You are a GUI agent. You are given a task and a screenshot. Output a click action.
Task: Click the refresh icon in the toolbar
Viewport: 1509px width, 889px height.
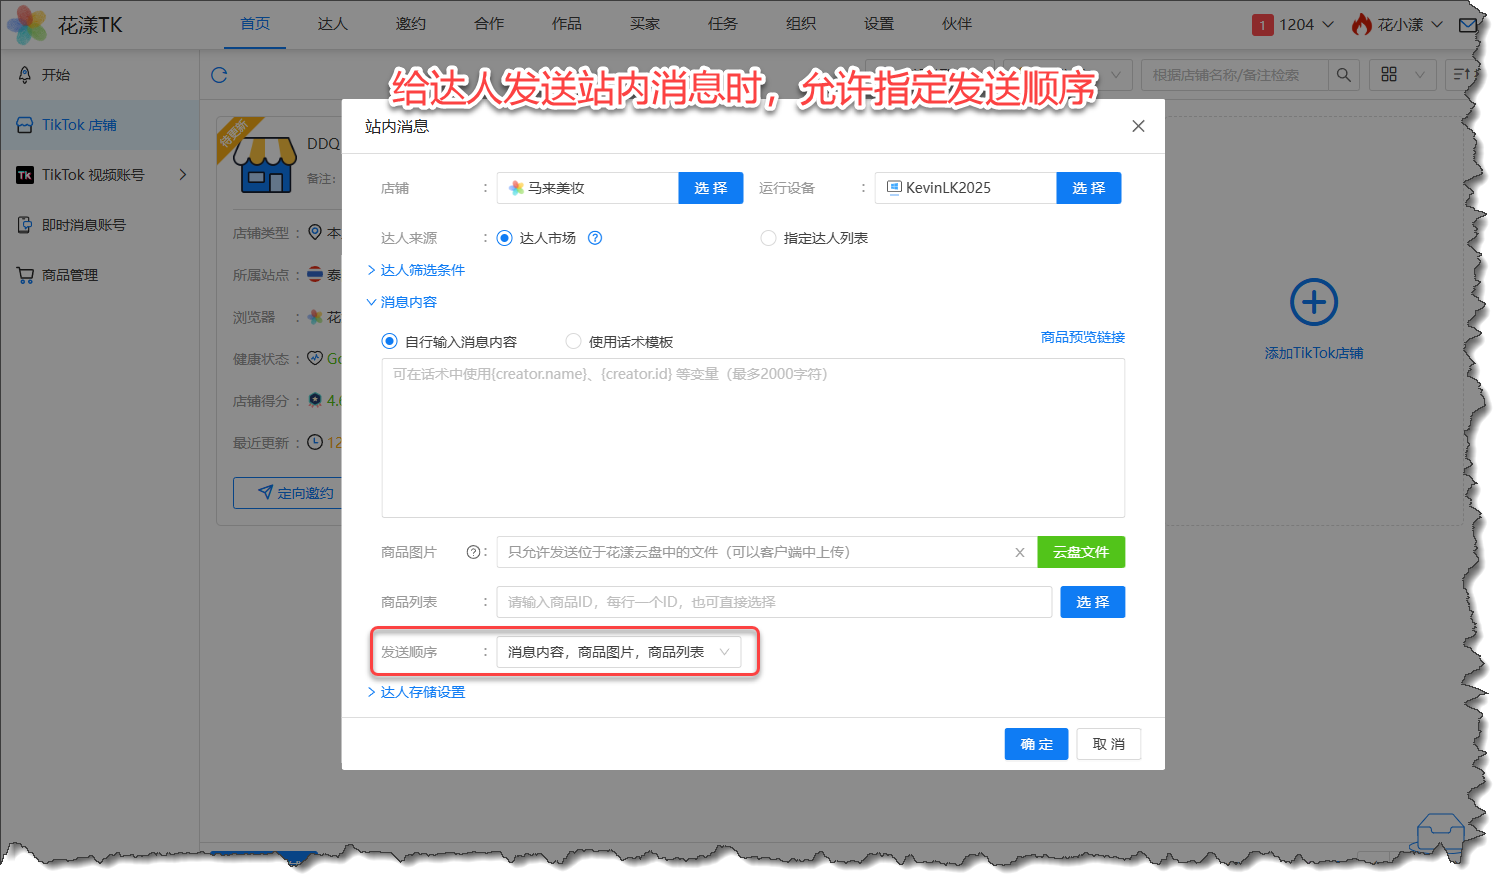point(220,75)
